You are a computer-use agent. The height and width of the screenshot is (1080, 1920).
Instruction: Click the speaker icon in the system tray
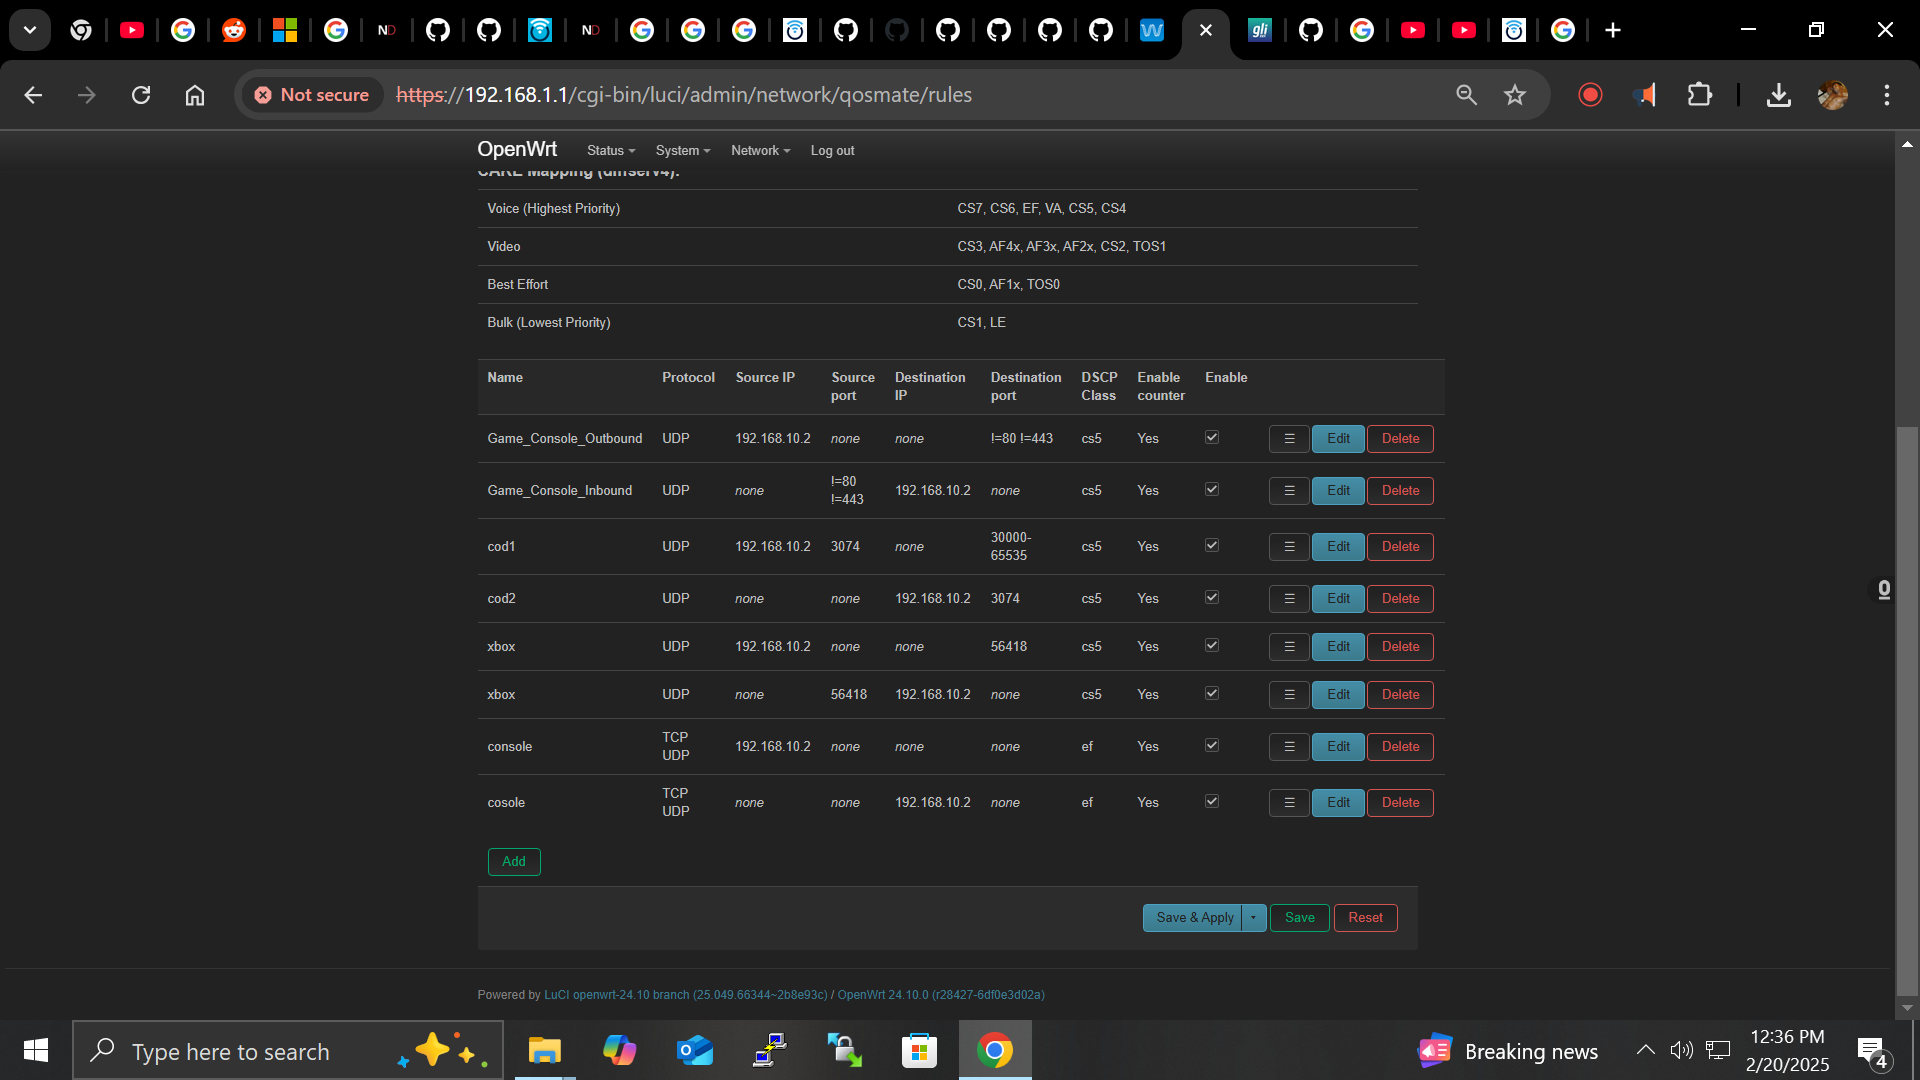point(1682,1050)
